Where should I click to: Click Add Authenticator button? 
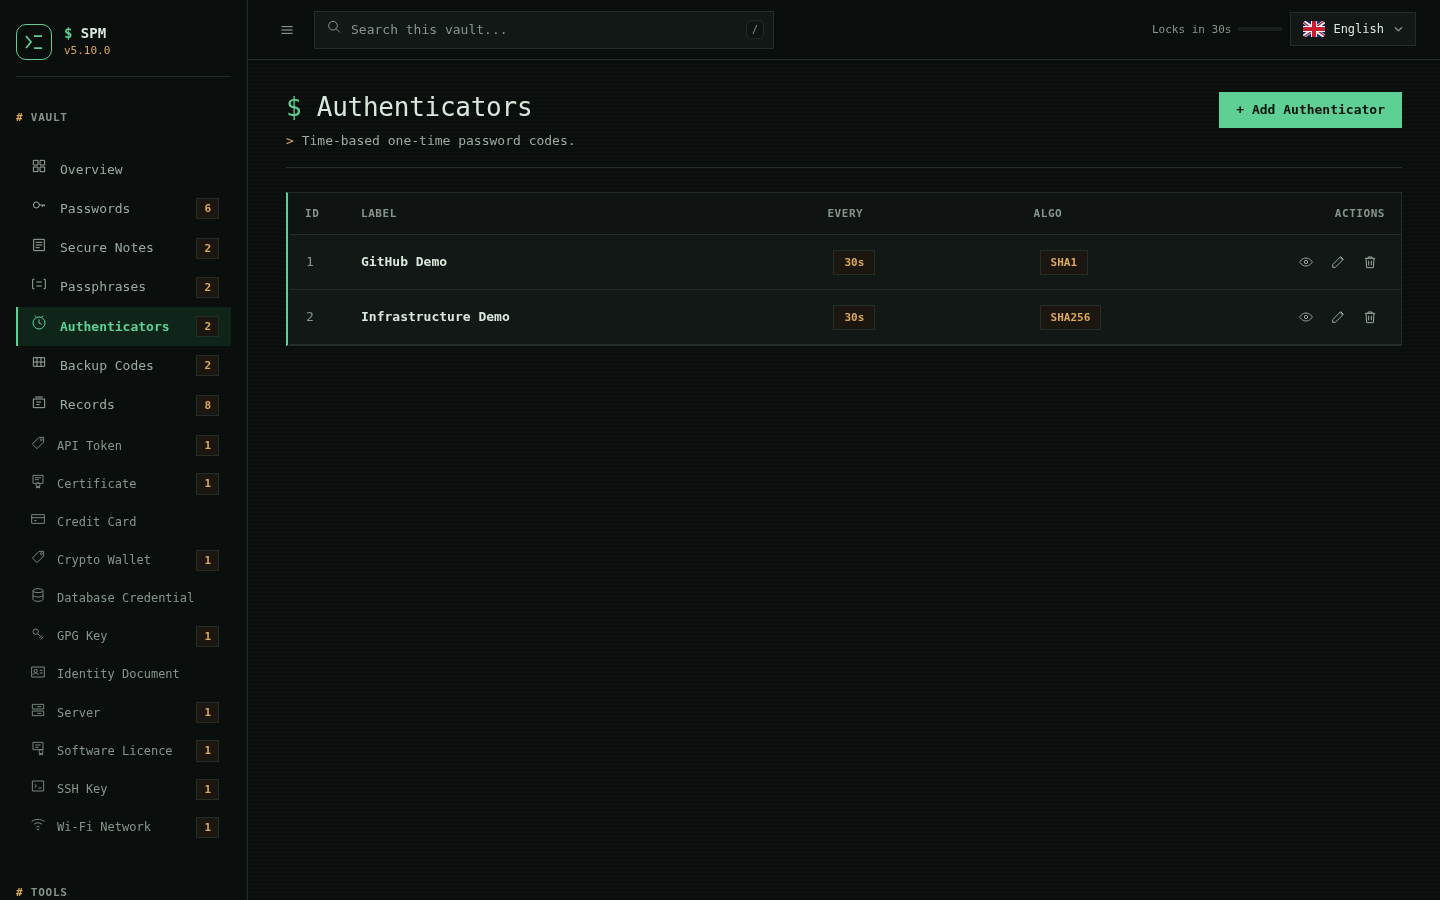(x=1310, y=110)
